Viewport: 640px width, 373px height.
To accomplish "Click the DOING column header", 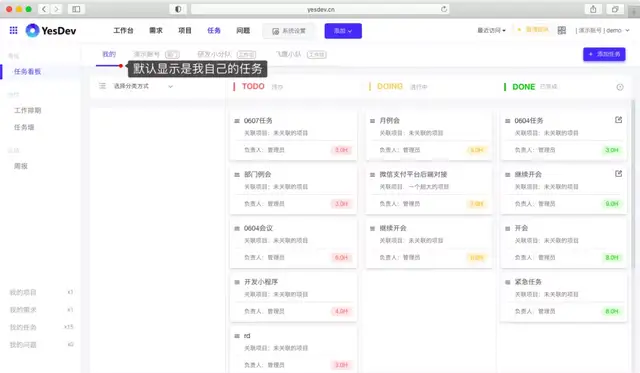I will [390, 86].
